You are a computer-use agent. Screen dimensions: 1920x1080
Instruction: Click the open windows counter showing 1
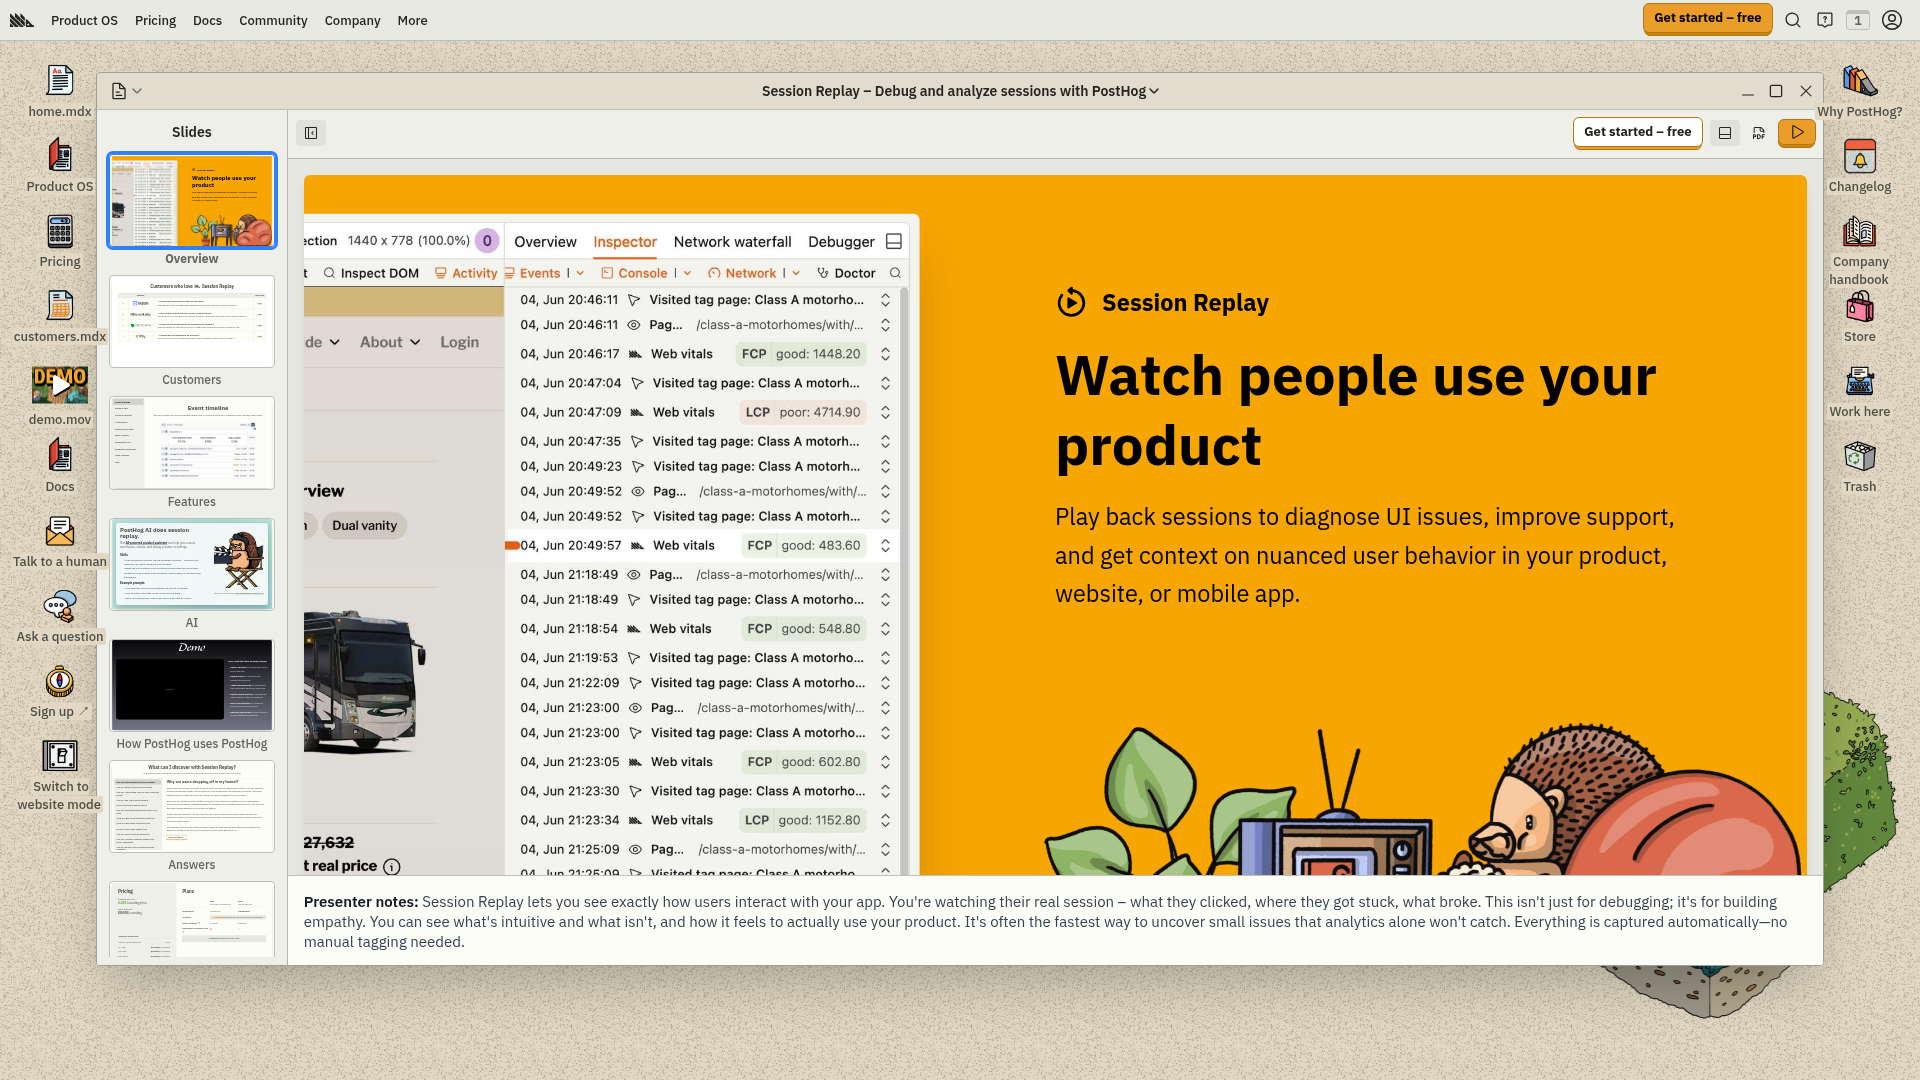1858,20
